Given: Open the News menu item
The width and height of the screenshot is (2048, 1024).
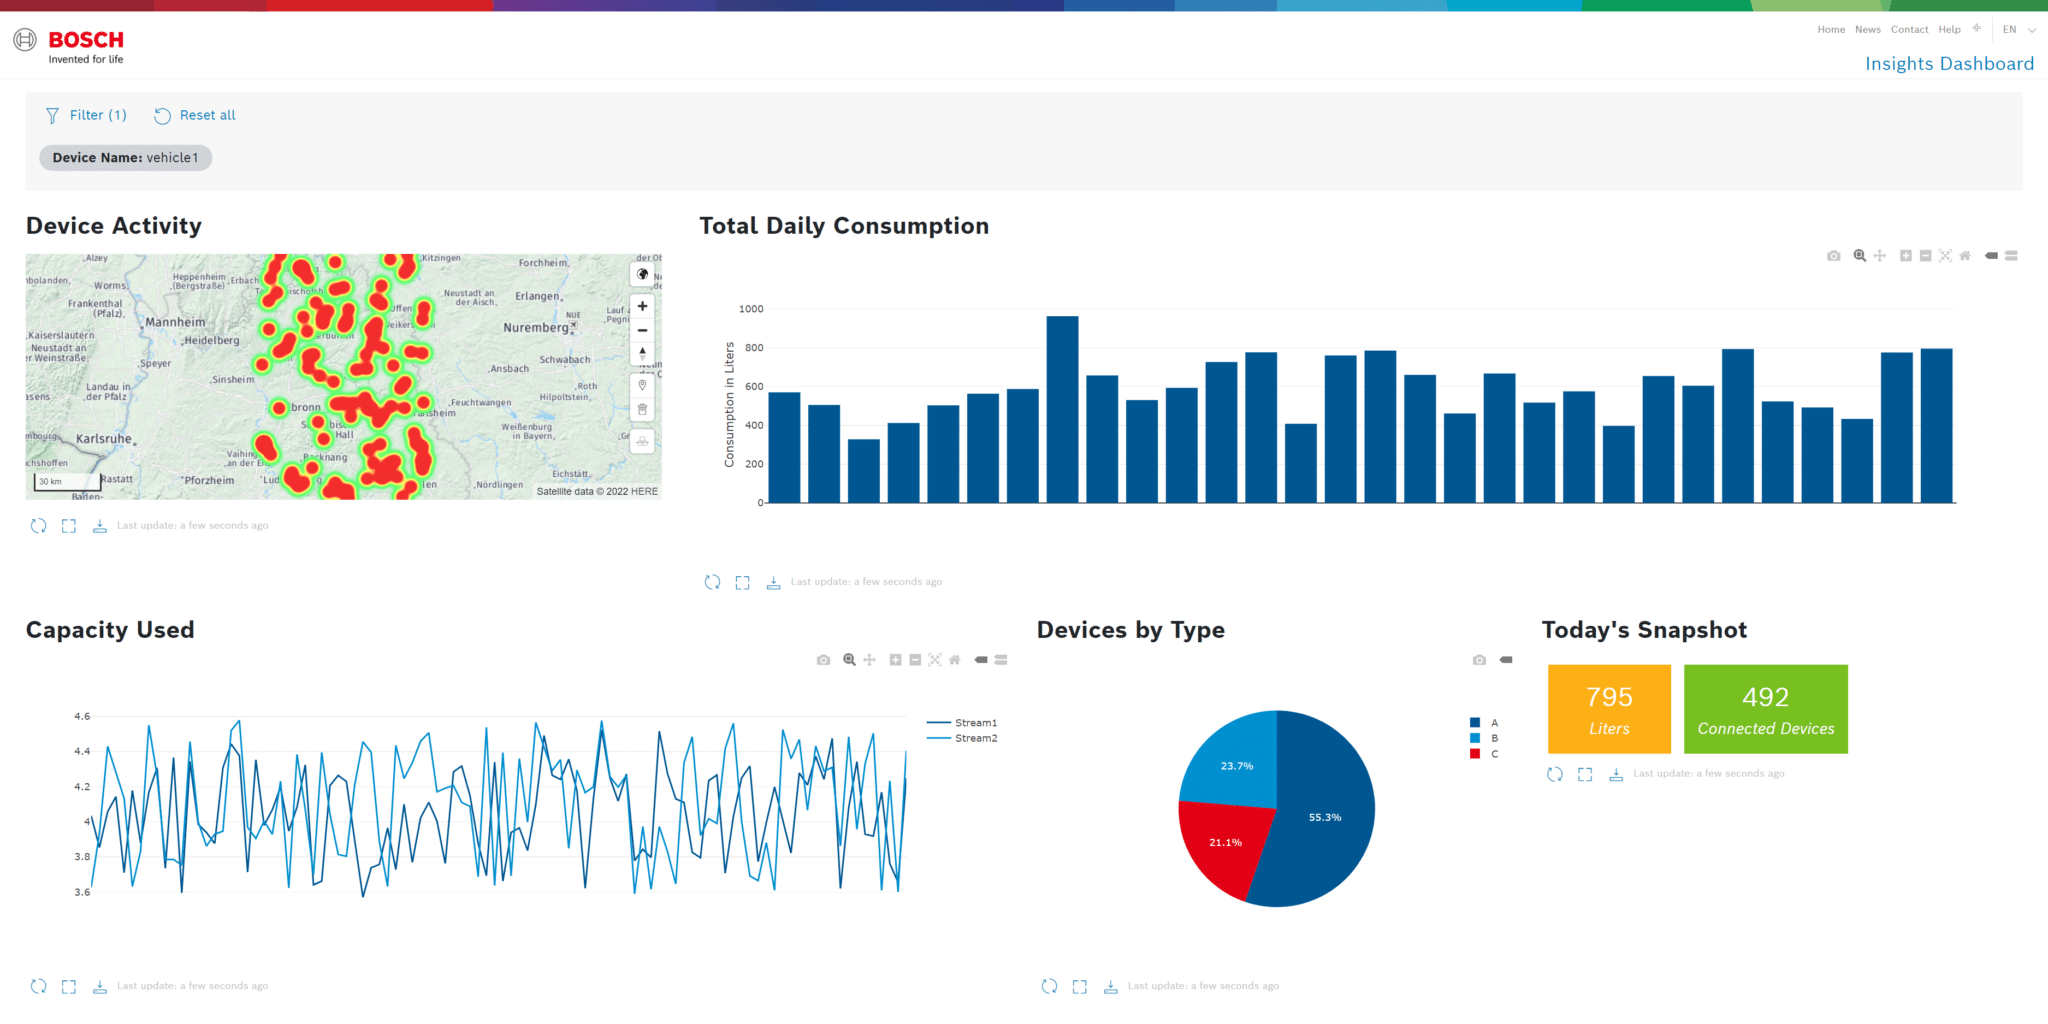Looking at the screenshot, I should coord(1867,29).
